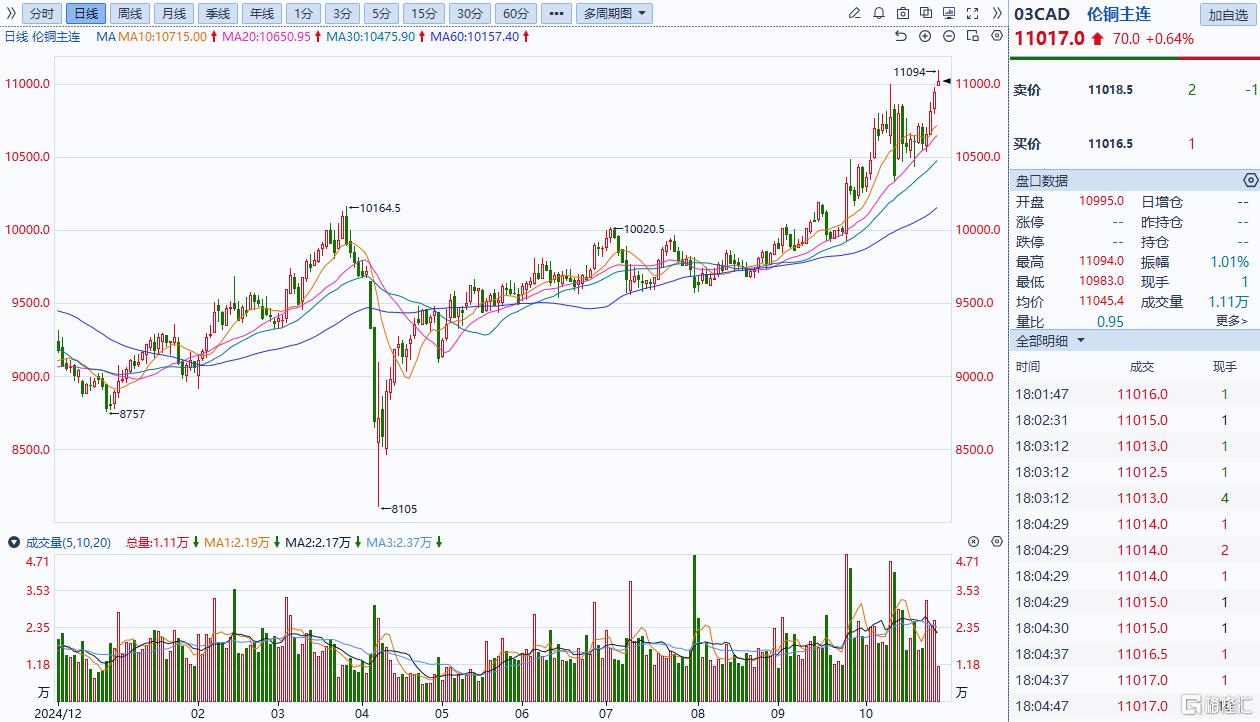Open the 更多> link in market data
Image resolution: width=1260 pixels, height=722 pixels.
tap(1231, 321)
